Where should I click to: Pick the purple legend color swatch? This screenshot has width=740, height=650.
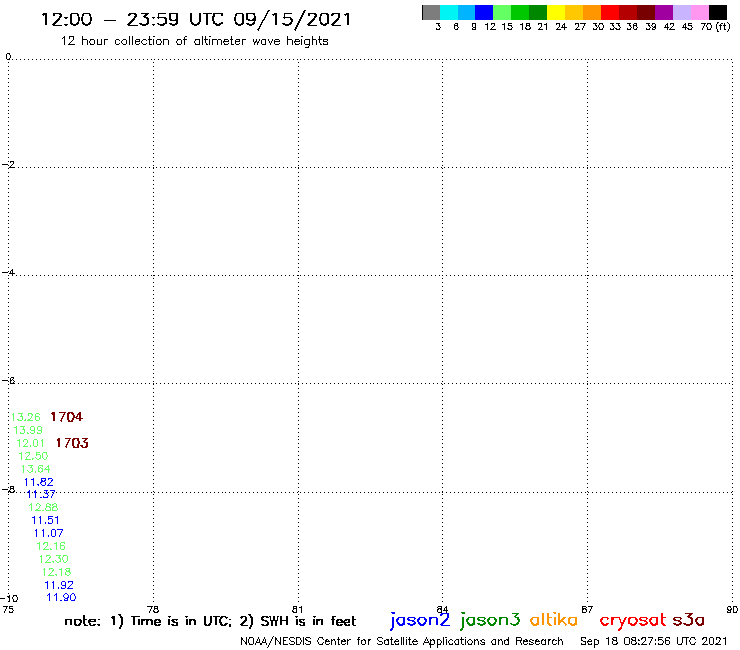[x=664, y=12]
